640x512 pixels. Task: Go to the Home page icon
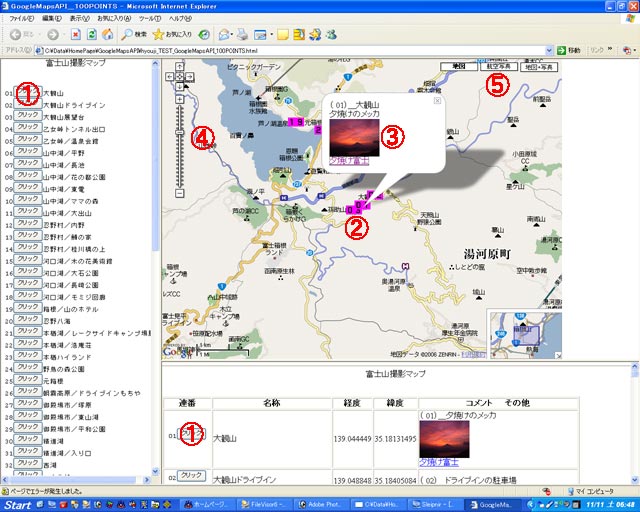tap(108, 35)
